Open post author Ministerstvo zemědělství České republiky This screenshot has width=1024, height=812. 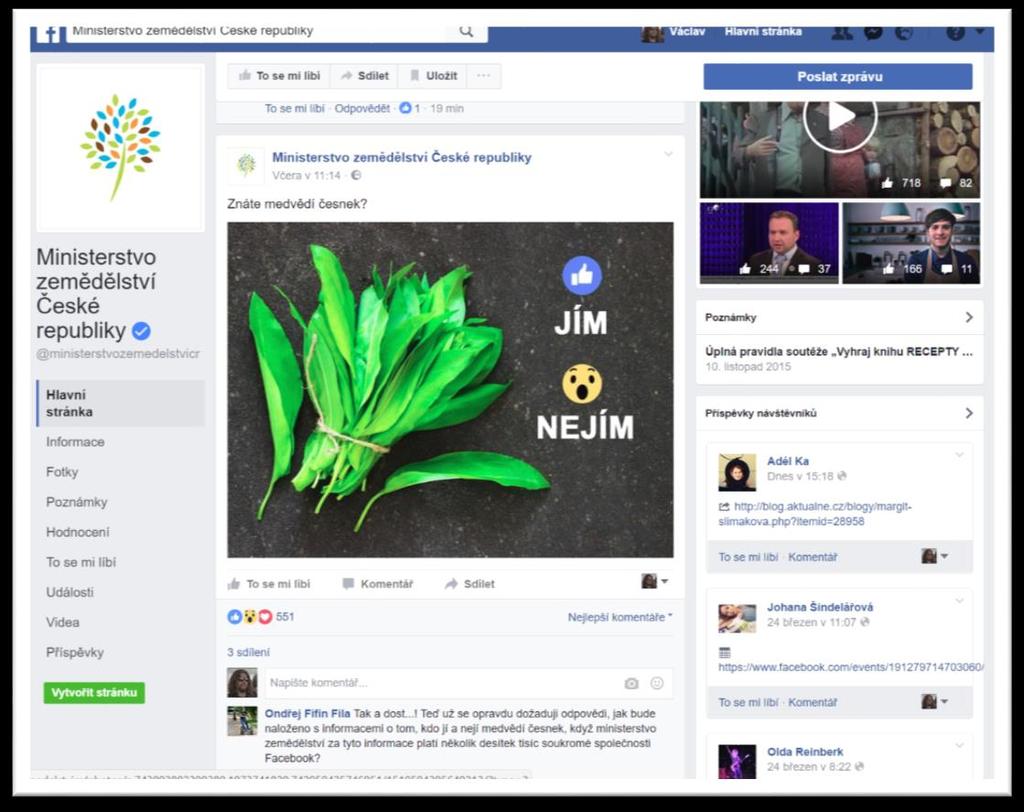(402, 157)
